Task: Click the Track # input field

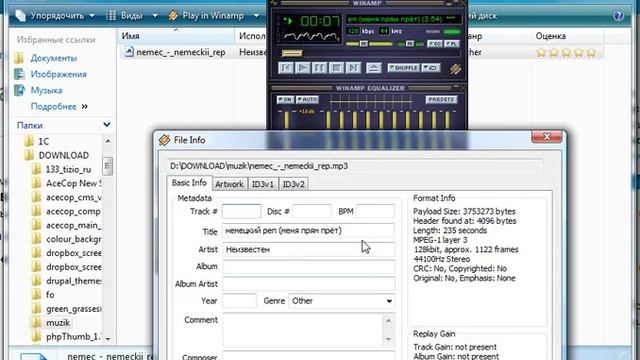Action: coord(241,211)
